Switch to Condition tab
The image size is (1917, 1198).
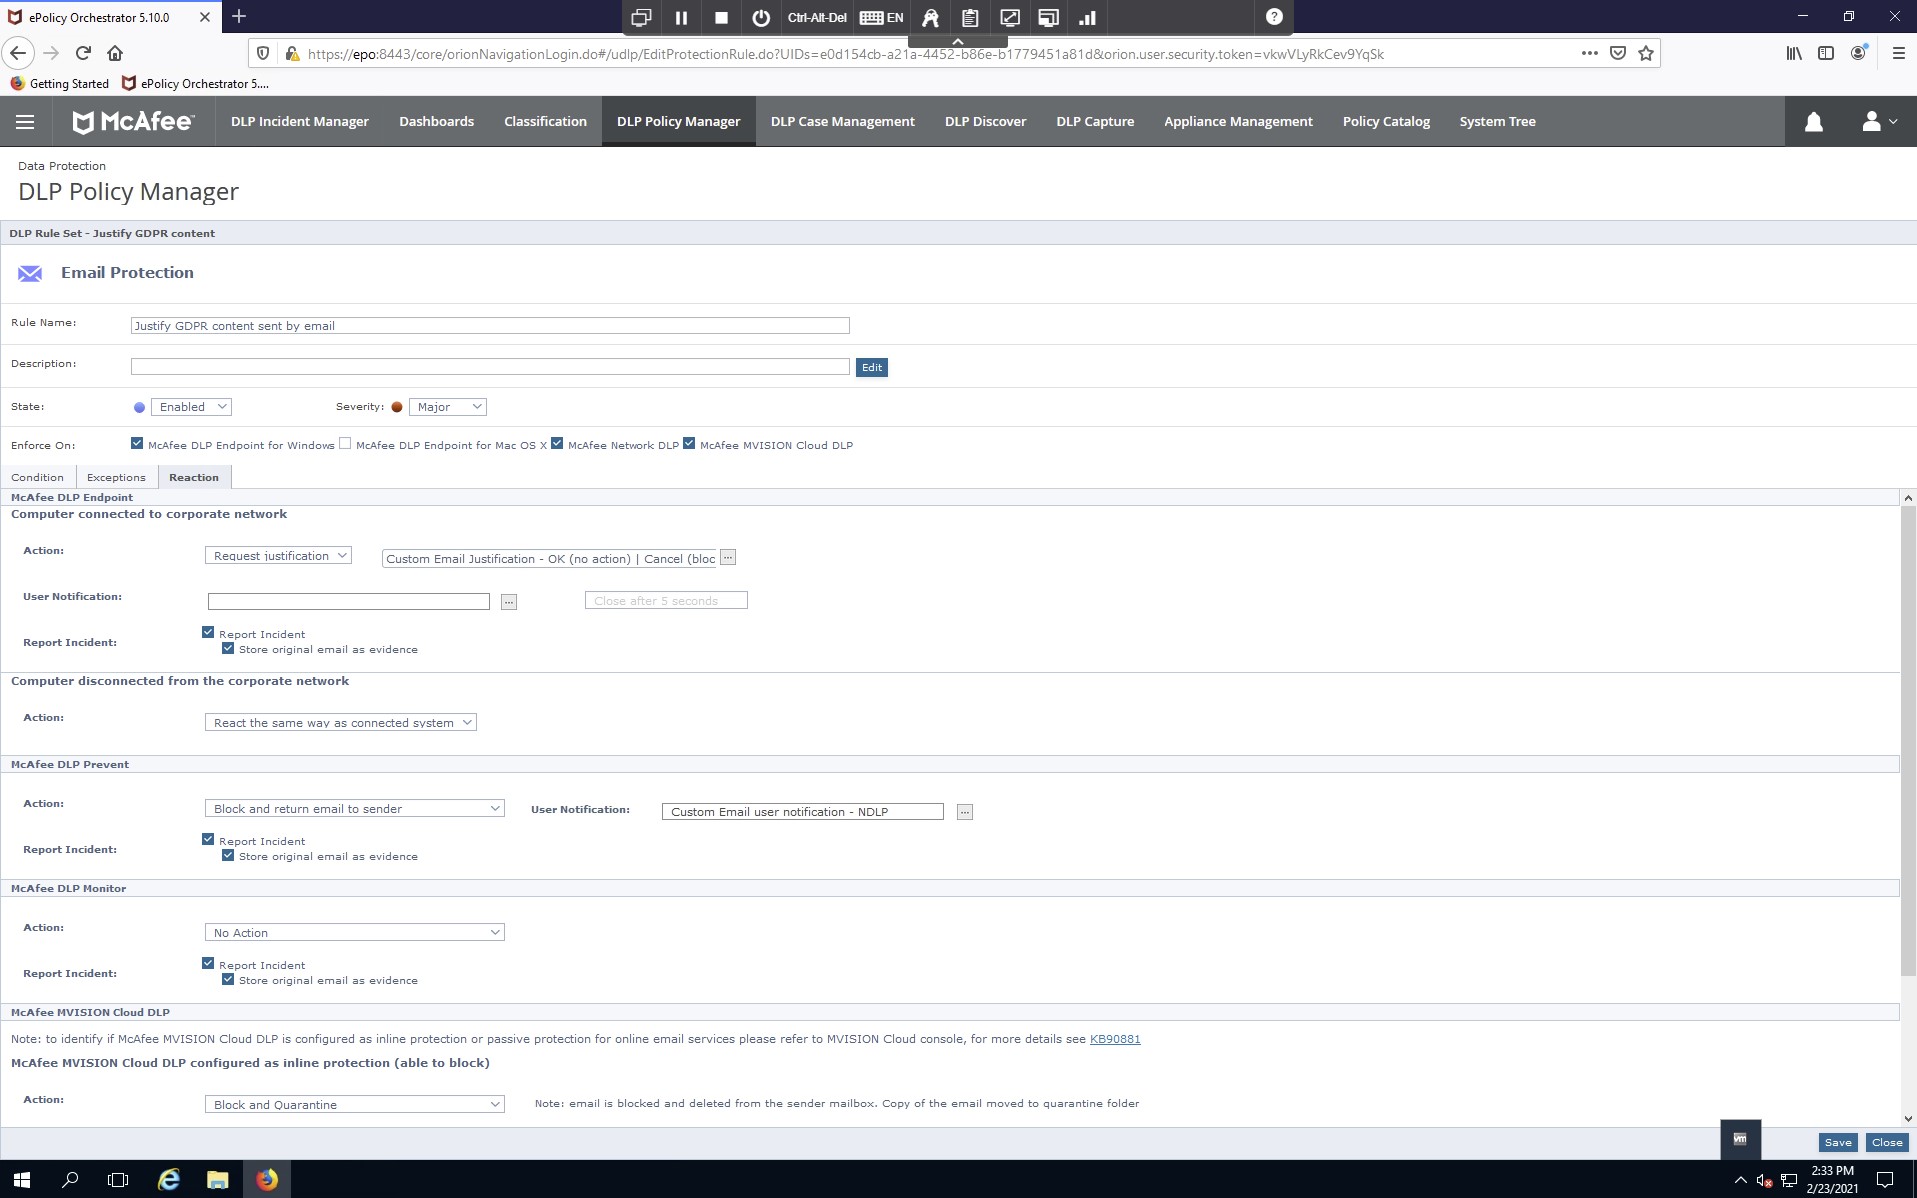tap(38, 478)
